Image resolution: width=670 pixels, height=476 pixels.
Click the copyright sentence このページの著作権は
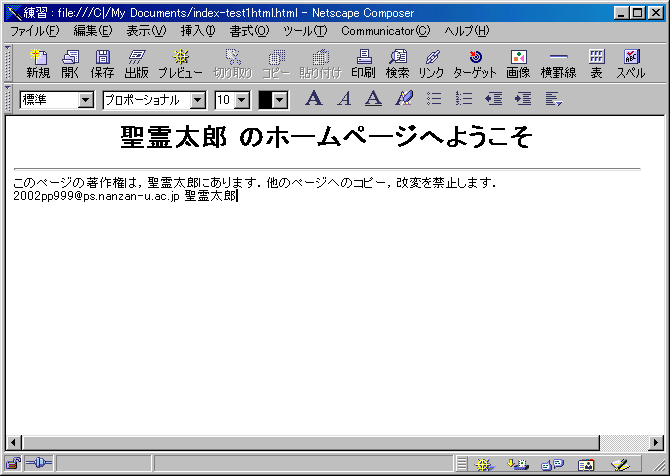[254, 183]
